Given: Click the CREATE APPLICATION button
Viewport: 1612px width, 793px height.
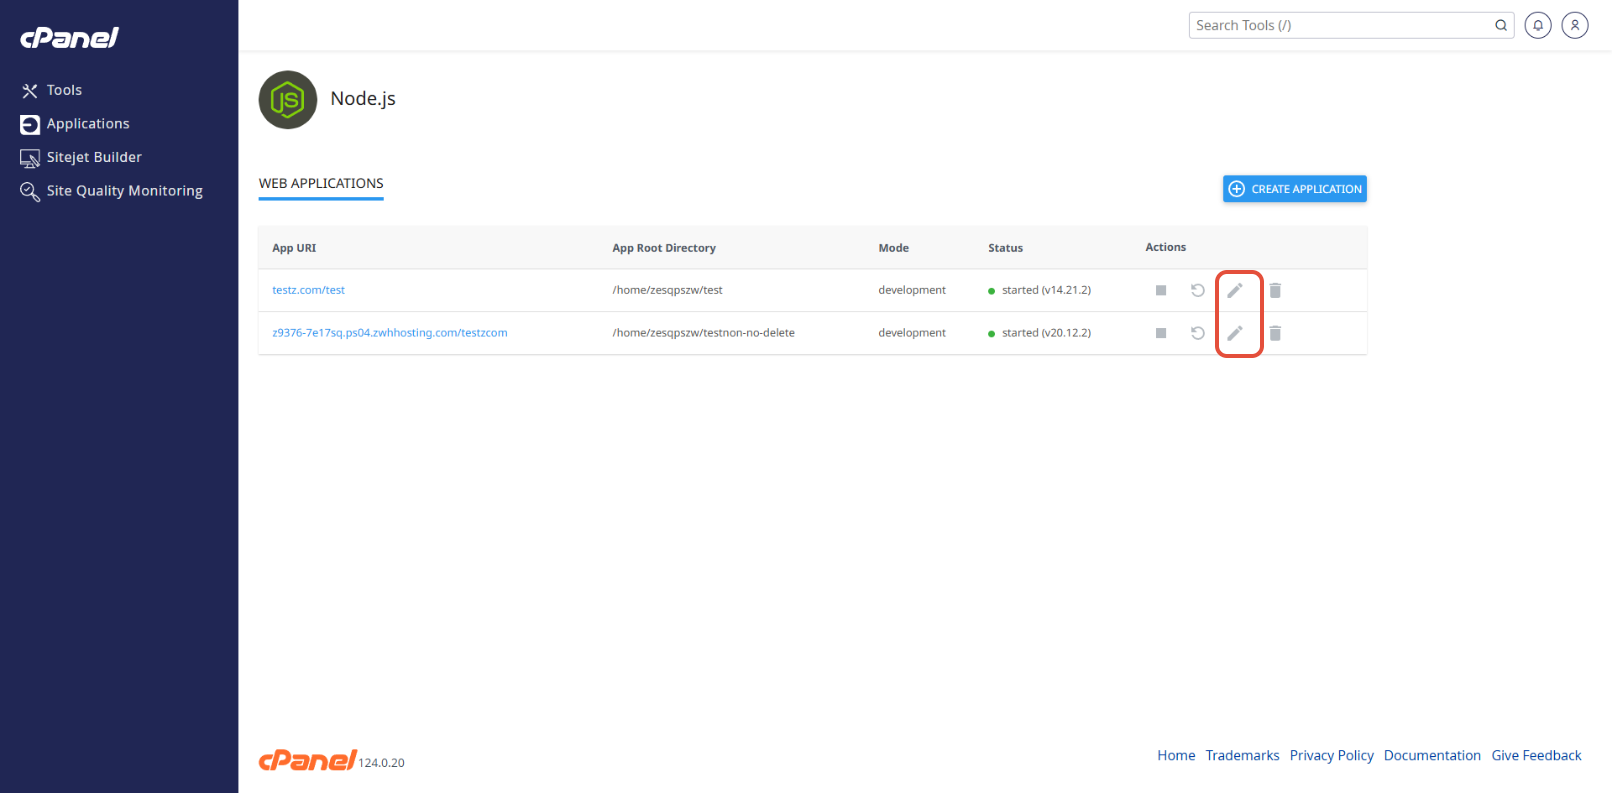Looking at the screenshot, I should click(1294, 189).
